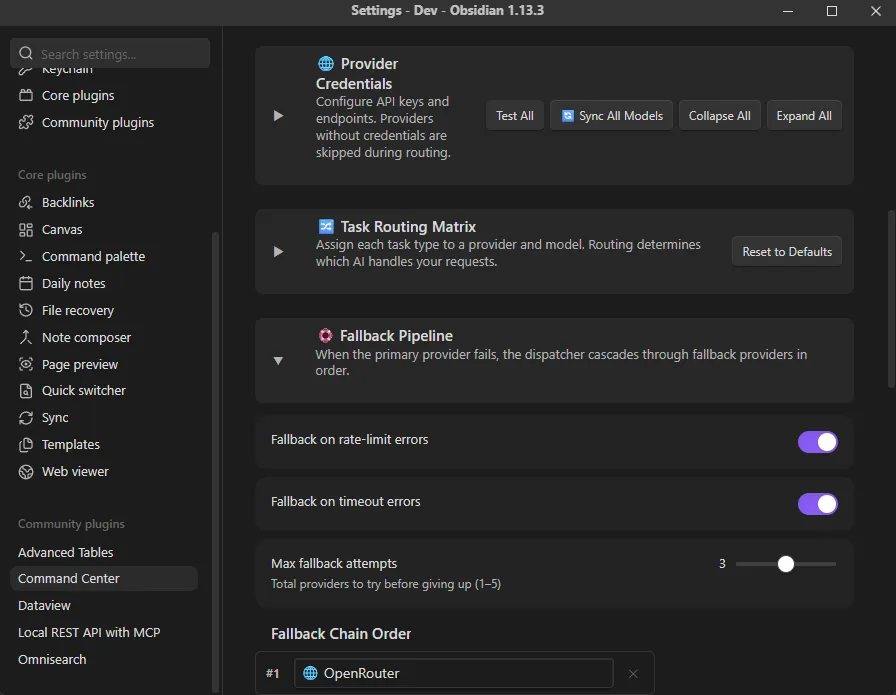This screenshot has width=896, height=695.
Task: Click the Community plugins puzzle icon
Action: [x=26, y=122]
